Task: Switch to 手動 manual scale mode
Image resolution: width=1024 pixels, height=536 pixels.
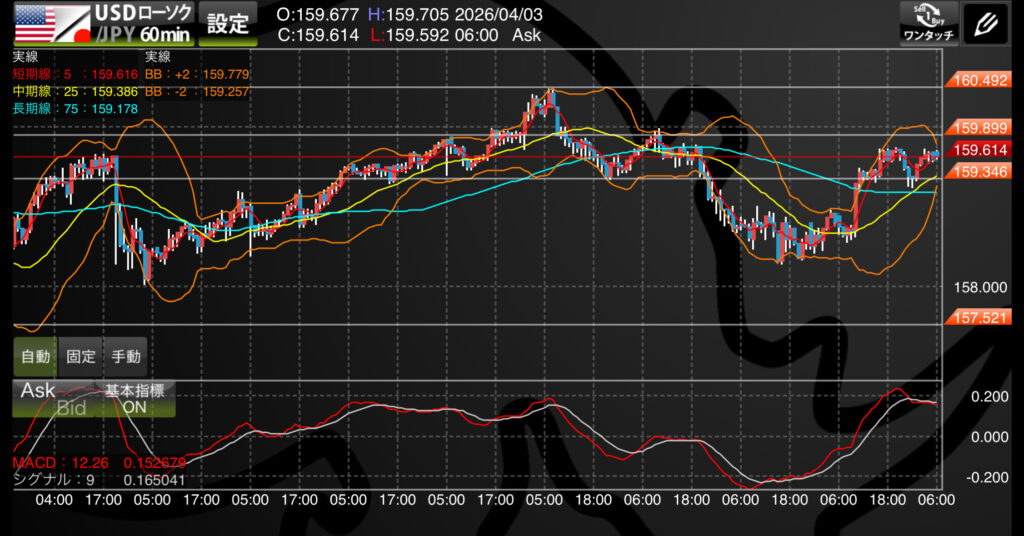Action: 126,355
